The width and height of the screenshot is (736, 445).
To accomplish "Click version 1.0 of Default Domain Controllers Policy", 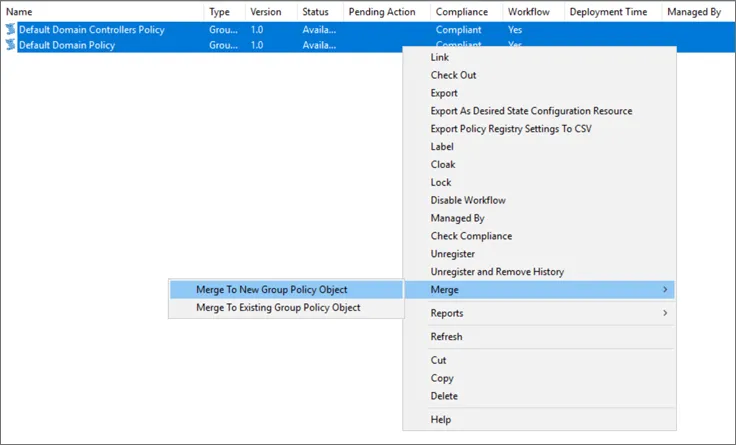I will click(x=257, y=30).
